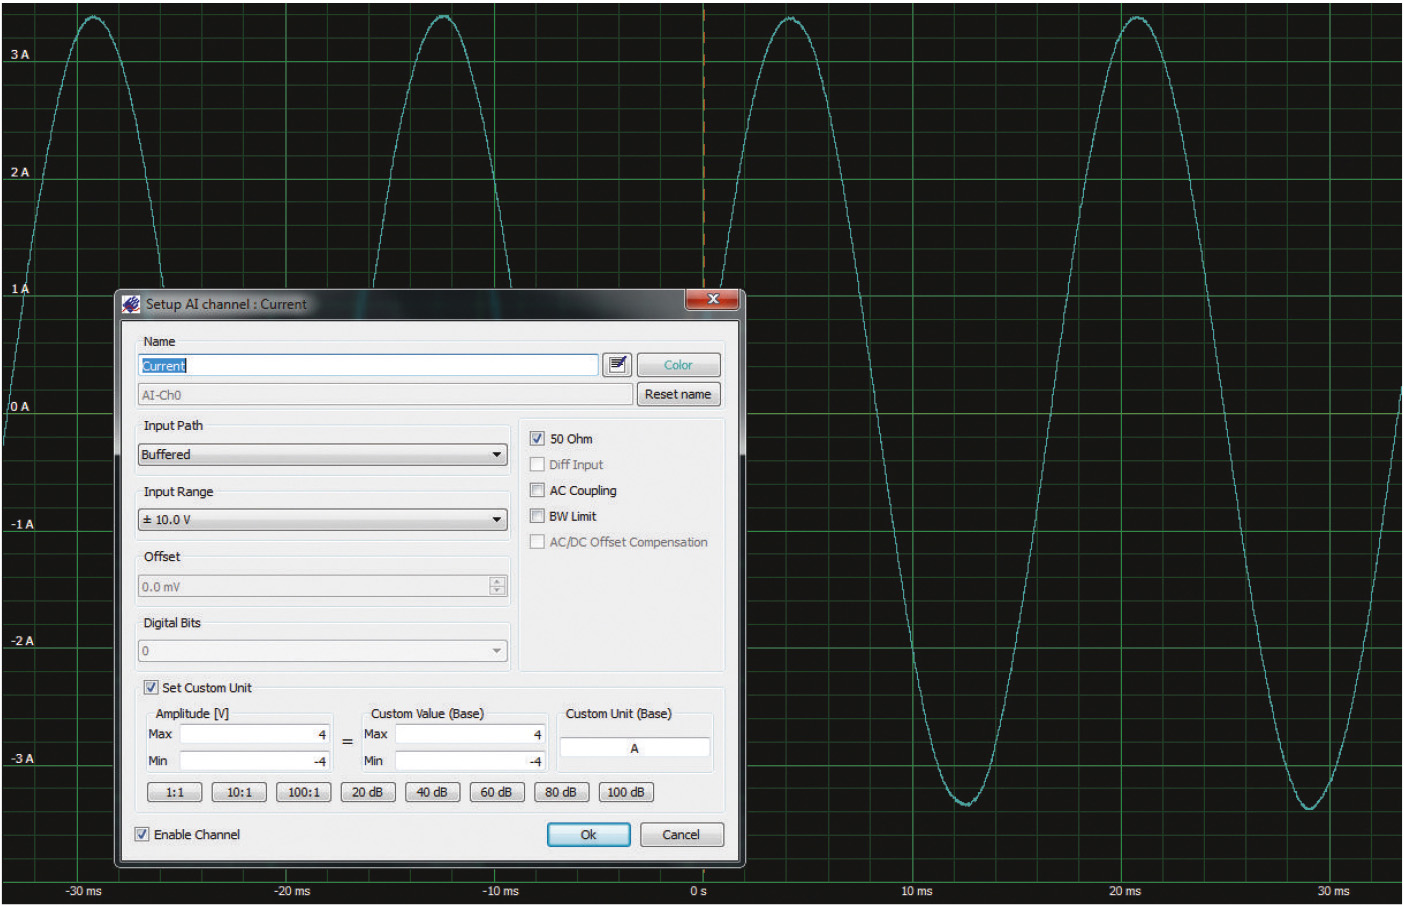Click the 1:1 ratio button
The height and width of the screenshot is (907, 1404).
pyautogui.click(x=175, y=792)
